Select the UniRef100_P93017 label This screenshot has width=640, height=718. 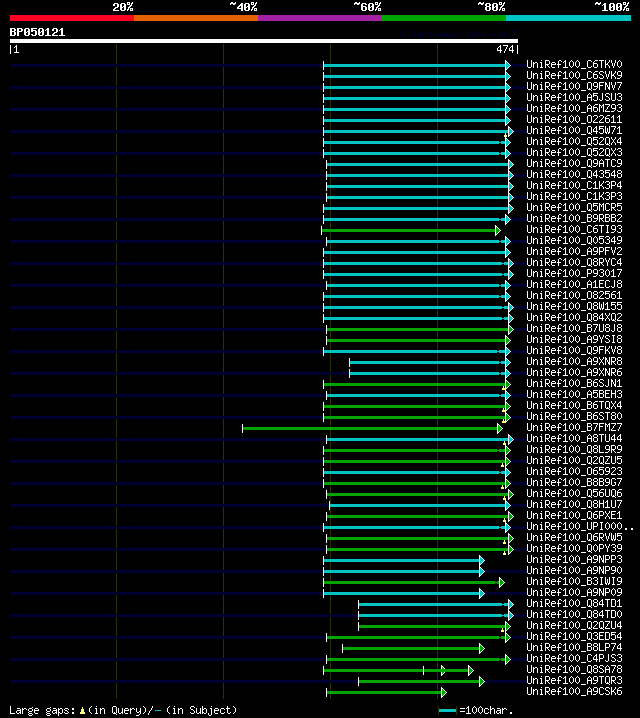pyautogui.click(x=574, y=273)
